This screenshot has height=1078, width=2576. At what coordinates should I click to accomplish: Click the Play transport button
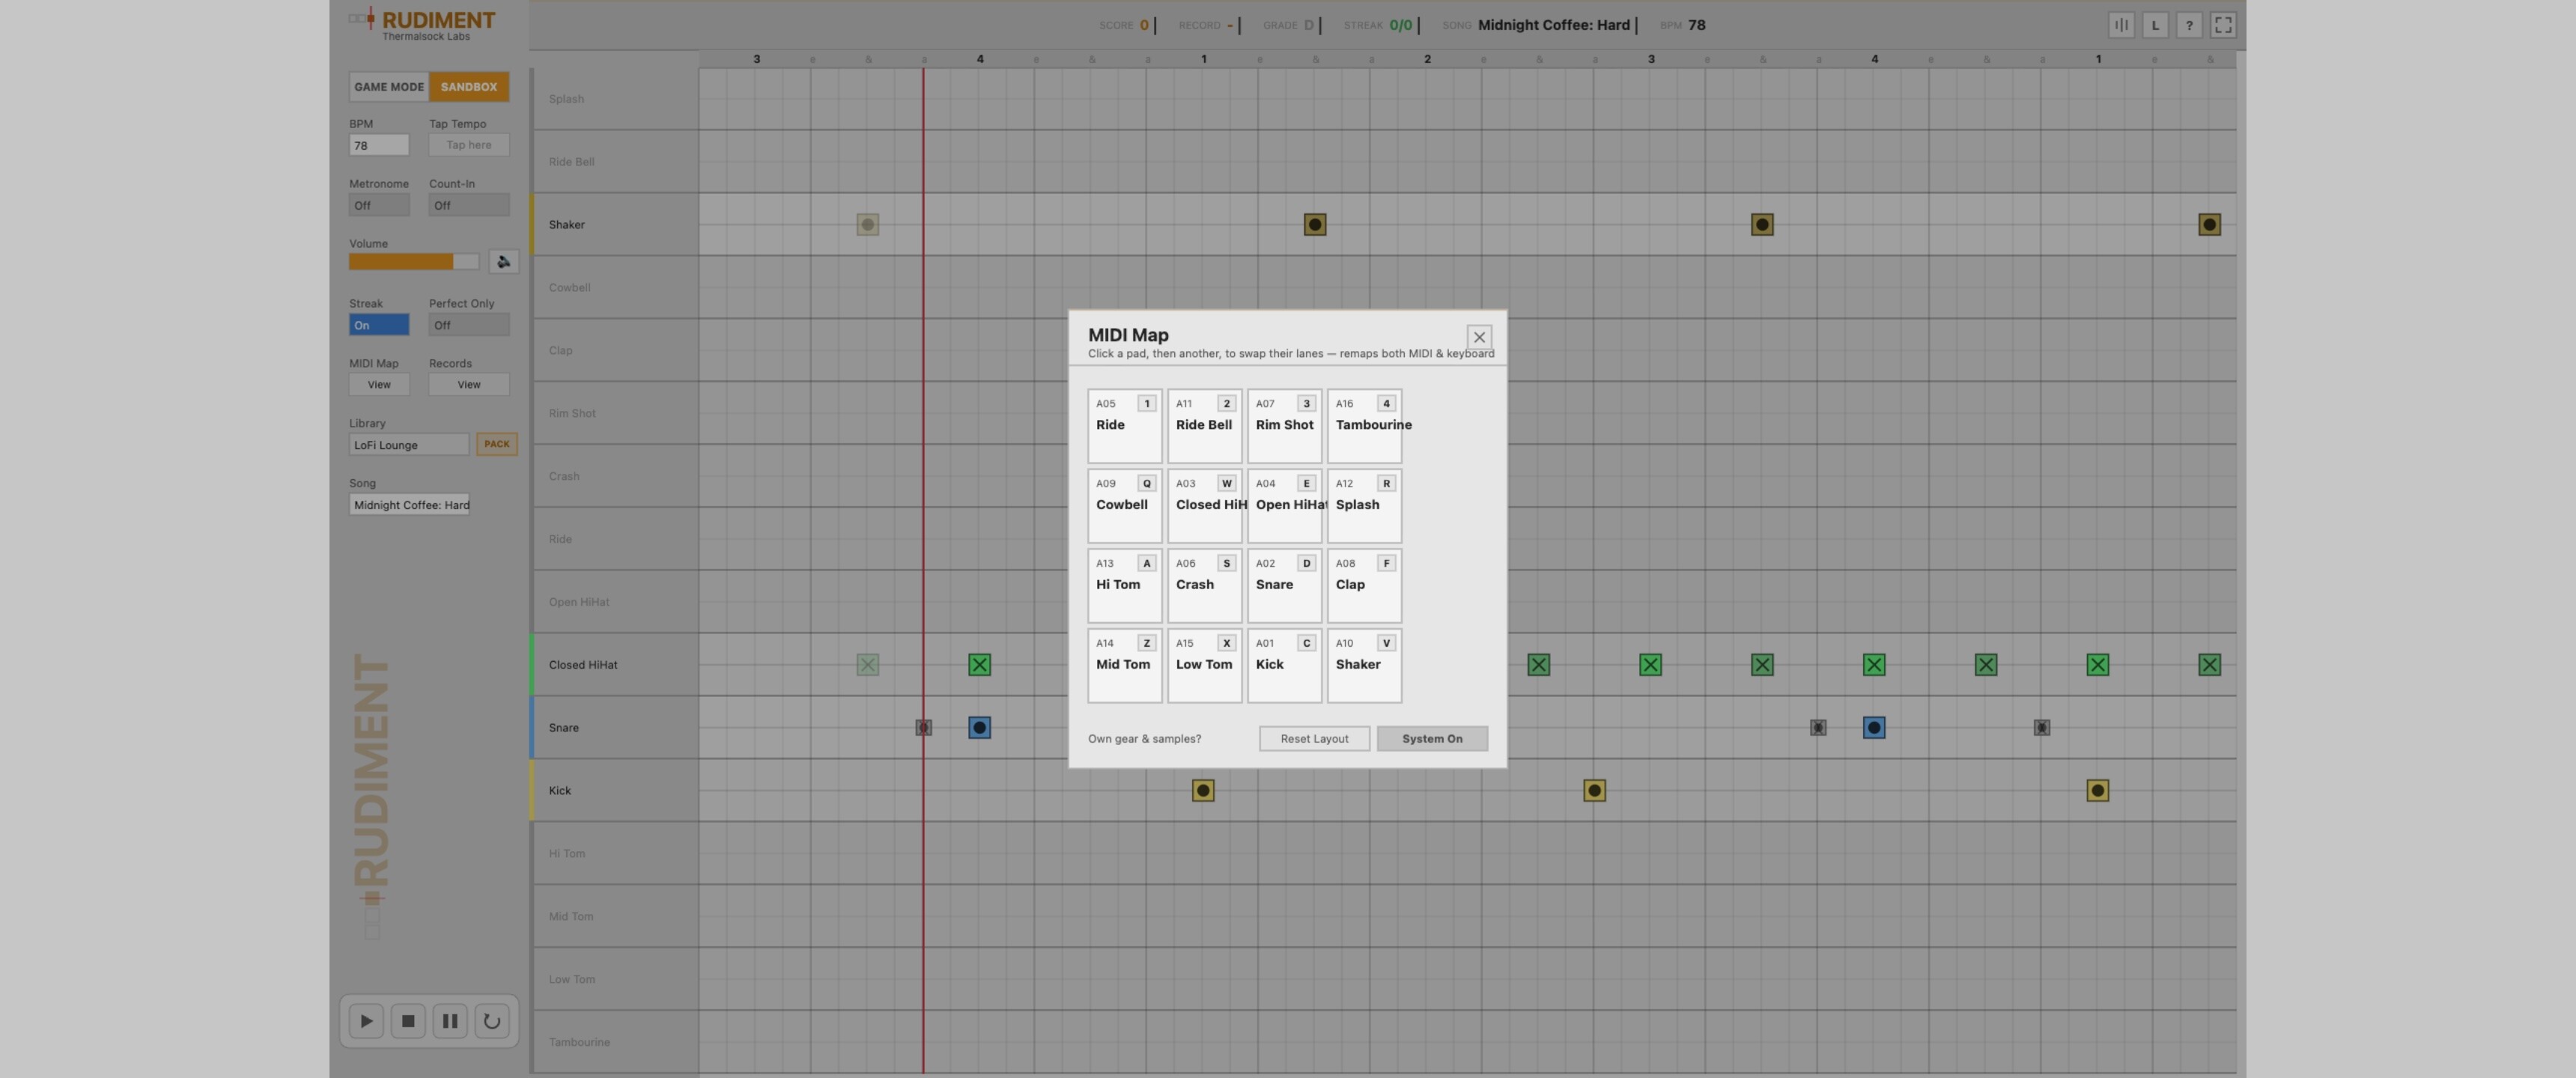(366, 1021)
